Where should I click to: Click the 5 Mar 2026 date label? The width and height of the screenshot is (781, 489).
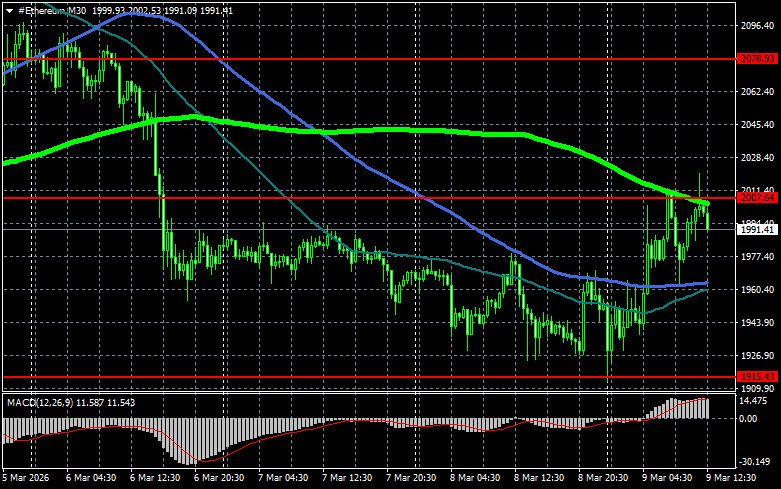click(x=26, y=478)
